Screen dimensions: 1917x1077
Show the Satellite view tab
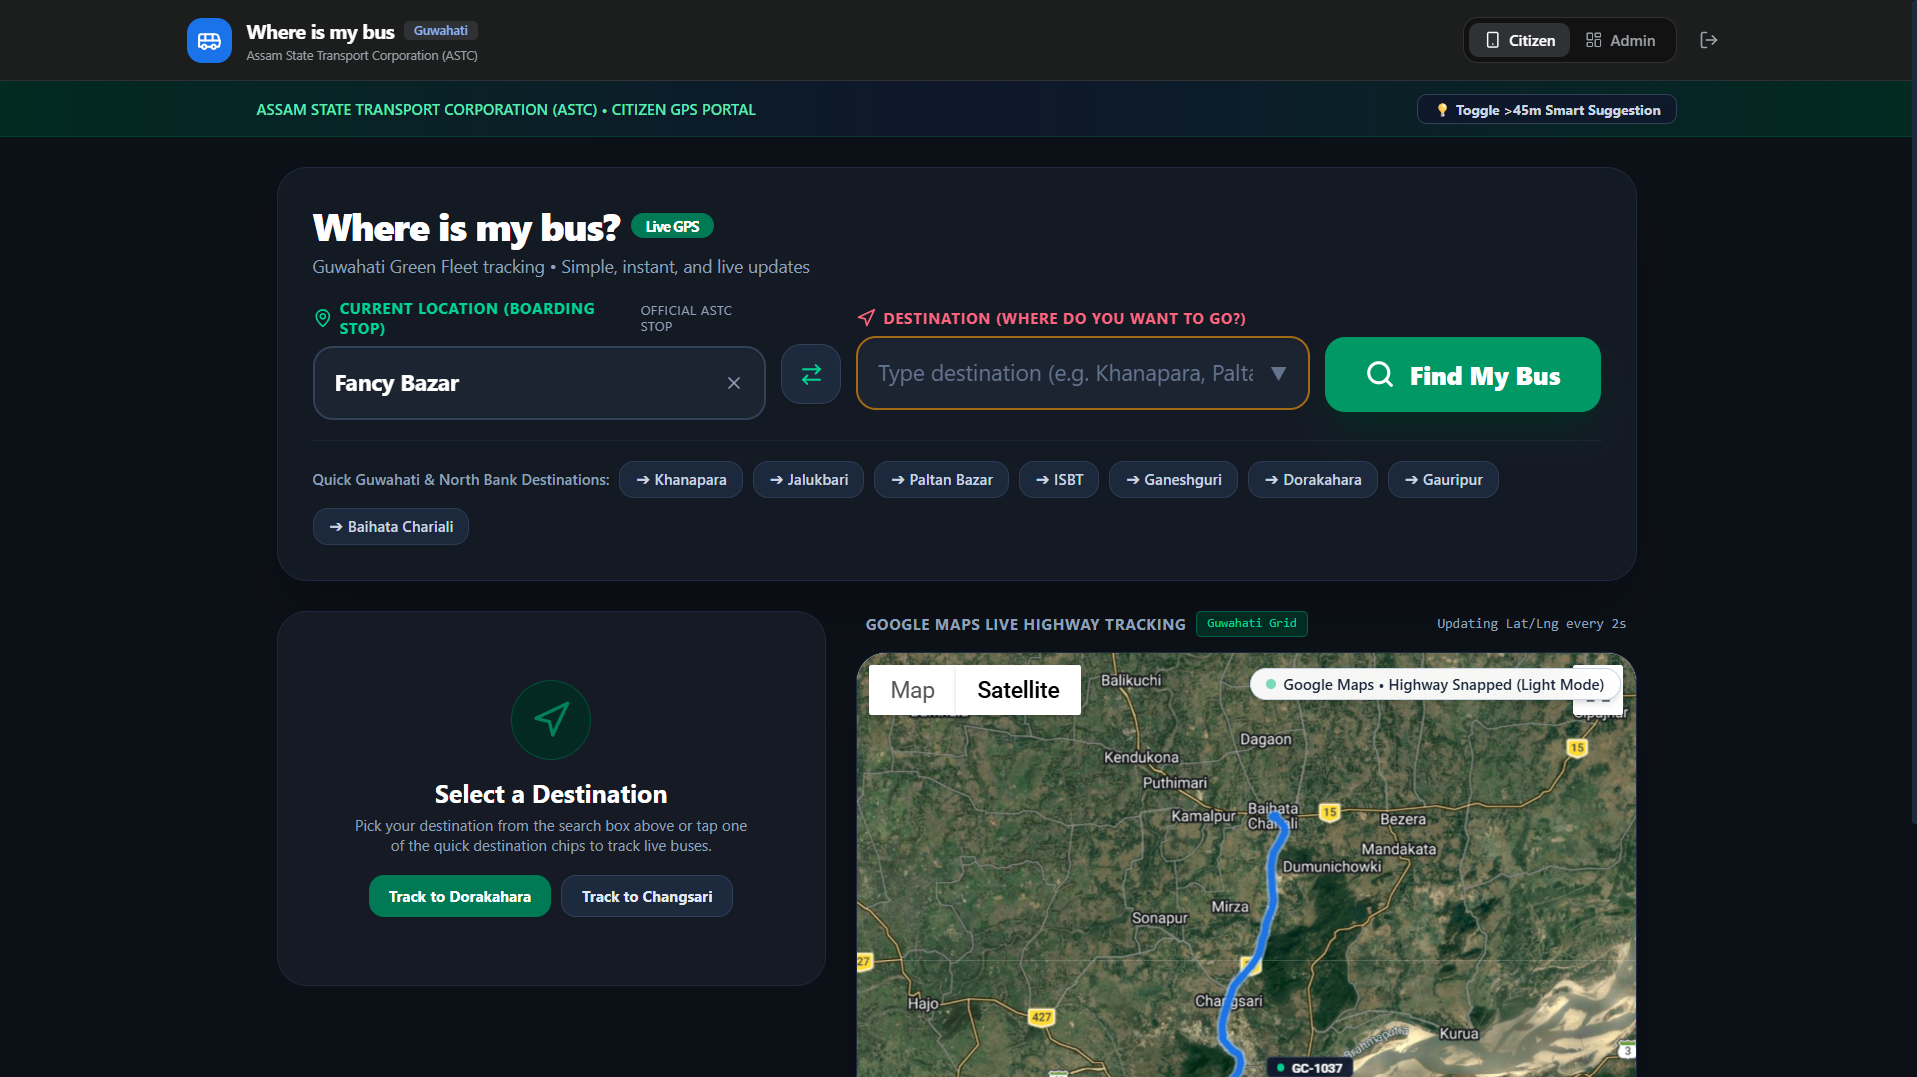(x=1018, y=690)
